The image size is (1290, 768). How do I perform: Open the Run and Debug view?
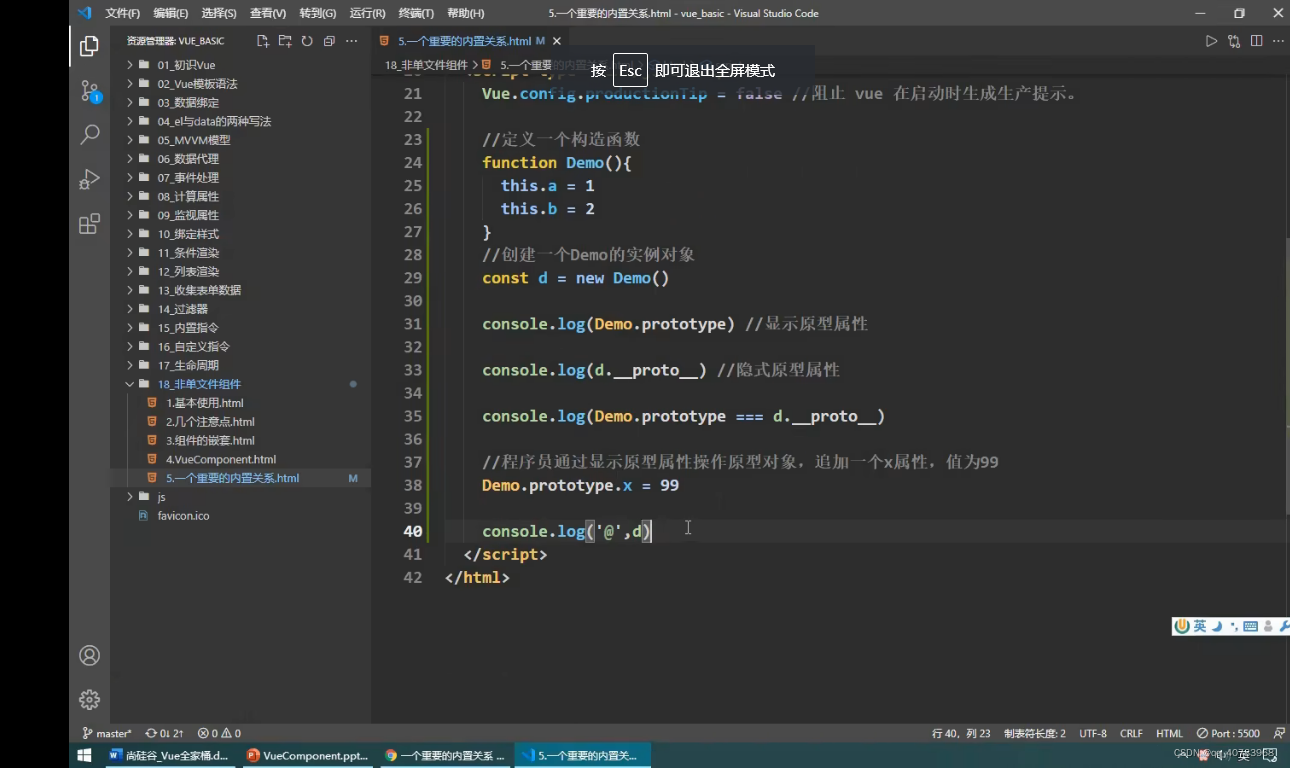pyautogui.click(x=89, y=179)
